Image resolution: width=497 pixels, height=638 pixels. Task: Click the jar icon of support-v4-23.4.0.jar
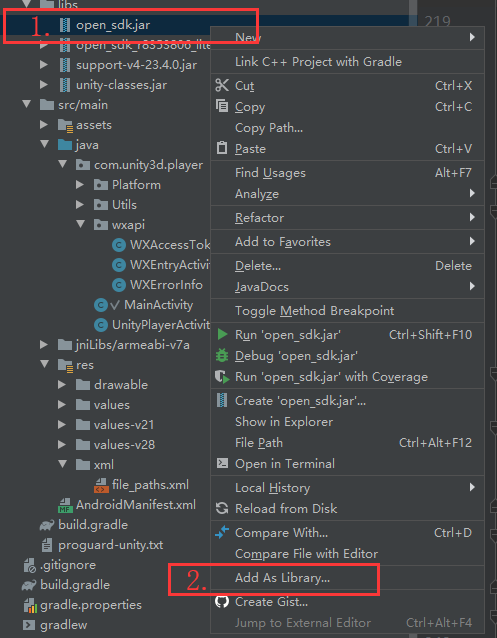click(65, 65)
